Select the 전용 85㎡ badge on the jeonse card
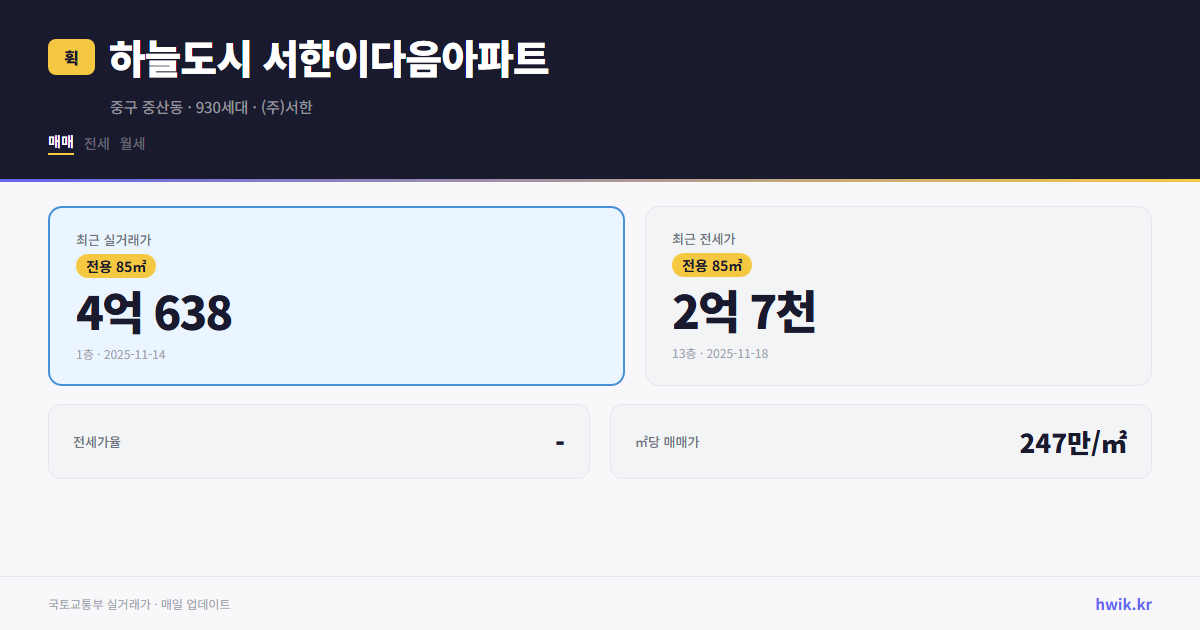The image size is (1200, 630). click(713, 265)
